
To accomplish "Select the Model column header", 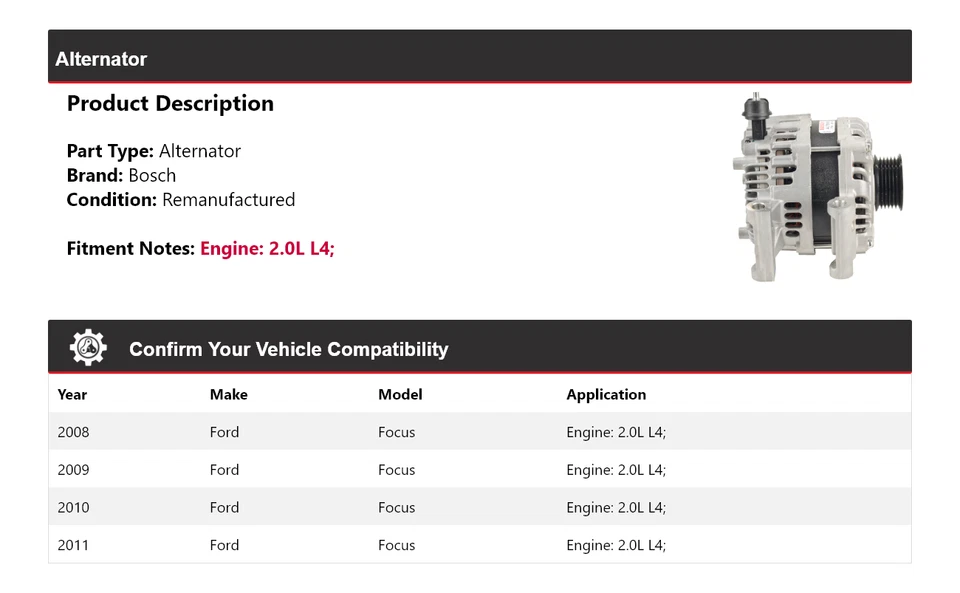I will point(400,394).
